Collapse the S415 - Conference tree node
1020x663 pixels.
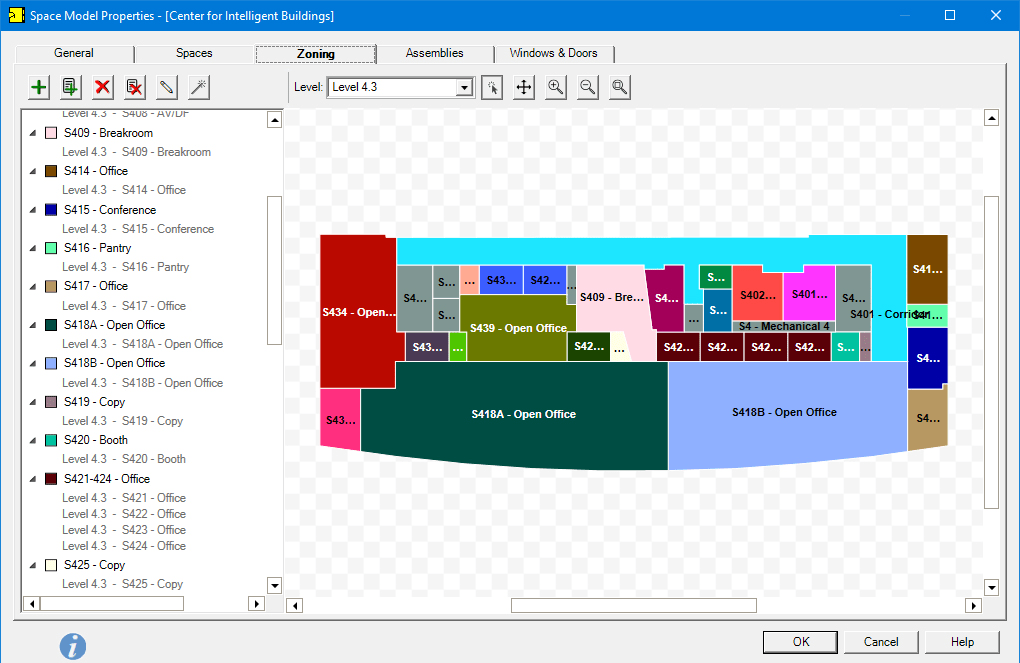[x=31, y=209]
